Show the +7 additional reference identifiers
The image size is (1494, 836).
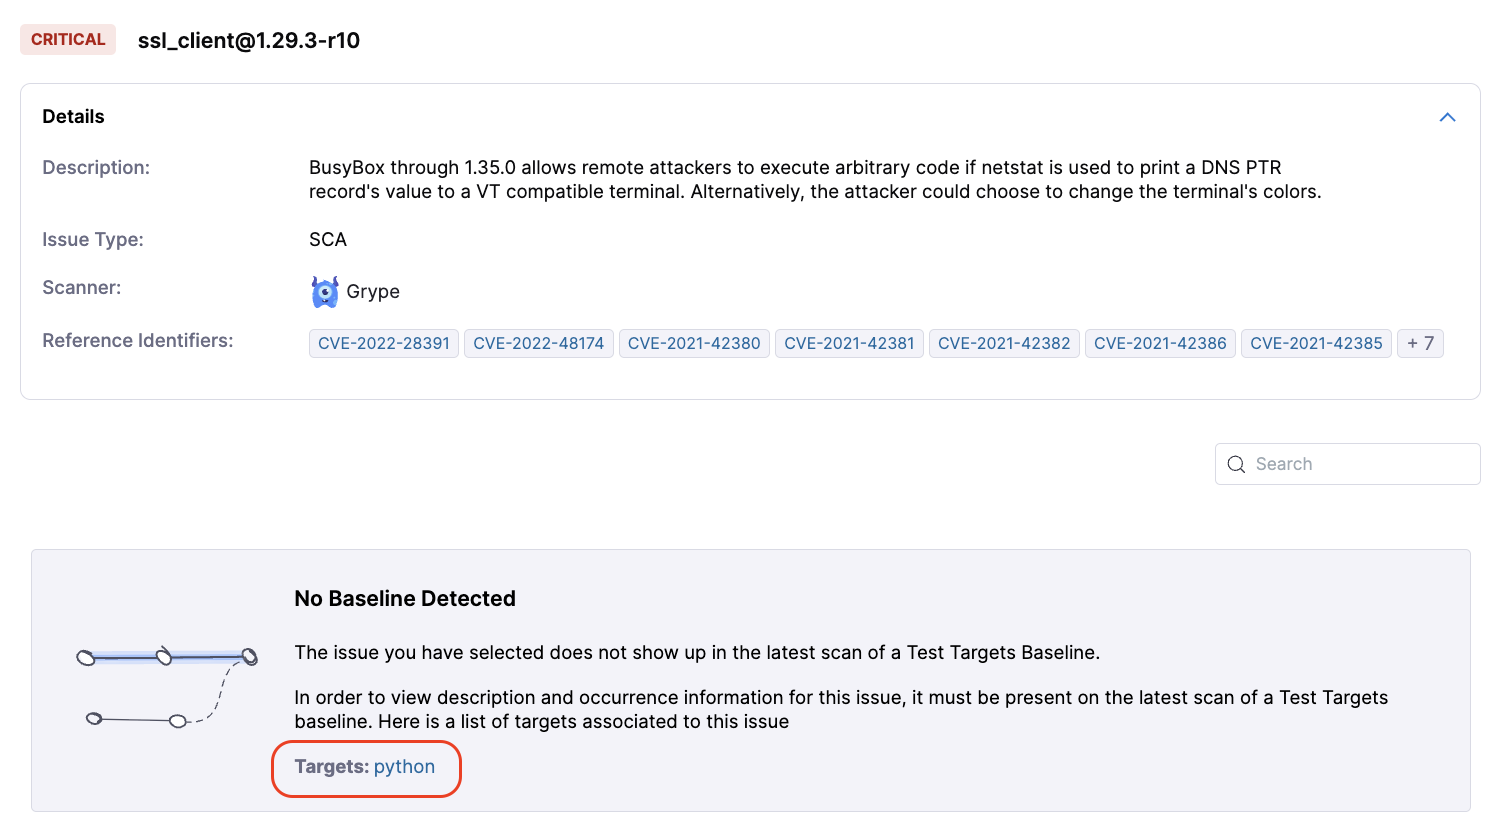(1420, 343)
